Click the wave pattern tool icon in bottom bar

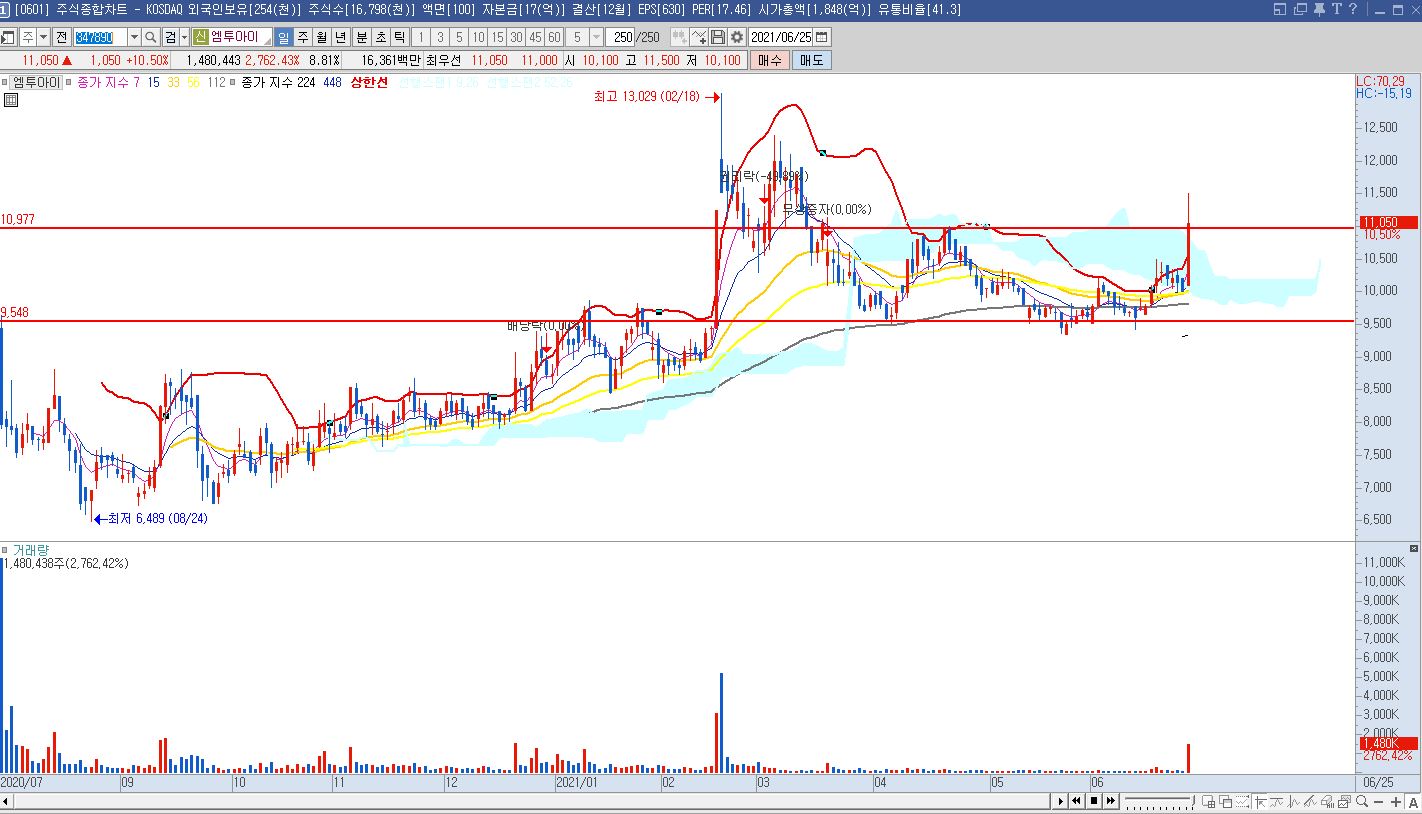click(x=1294, y=802)
